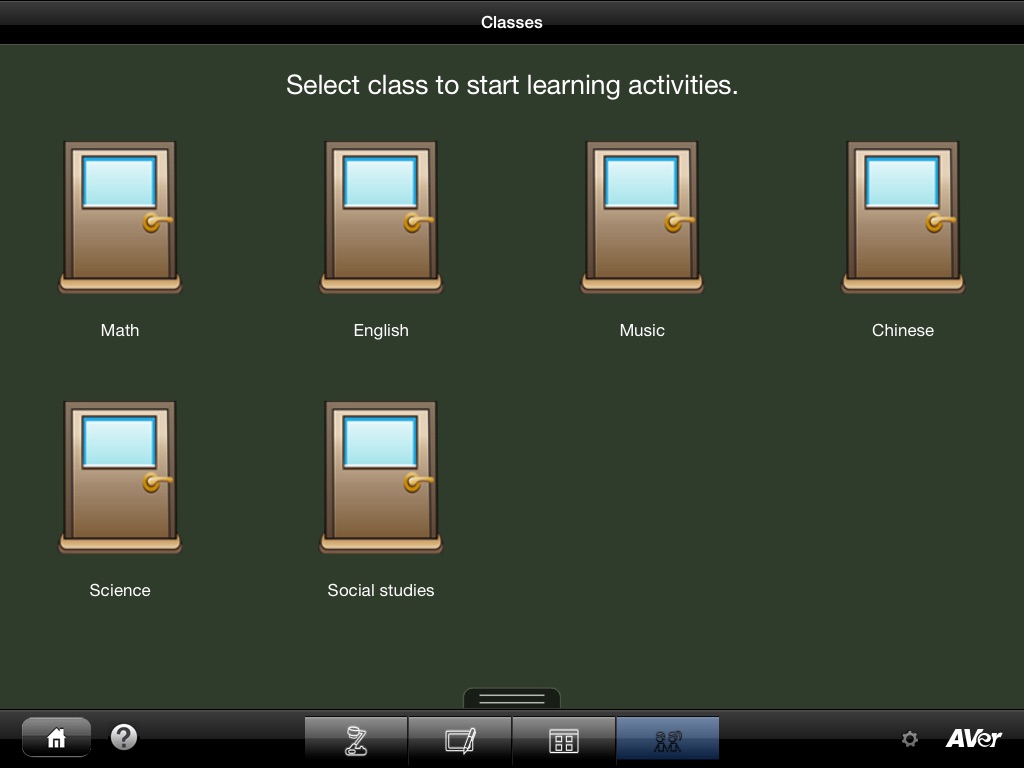Open the English class door
This screenshot has width=1024, height=768.
(381, 217)
